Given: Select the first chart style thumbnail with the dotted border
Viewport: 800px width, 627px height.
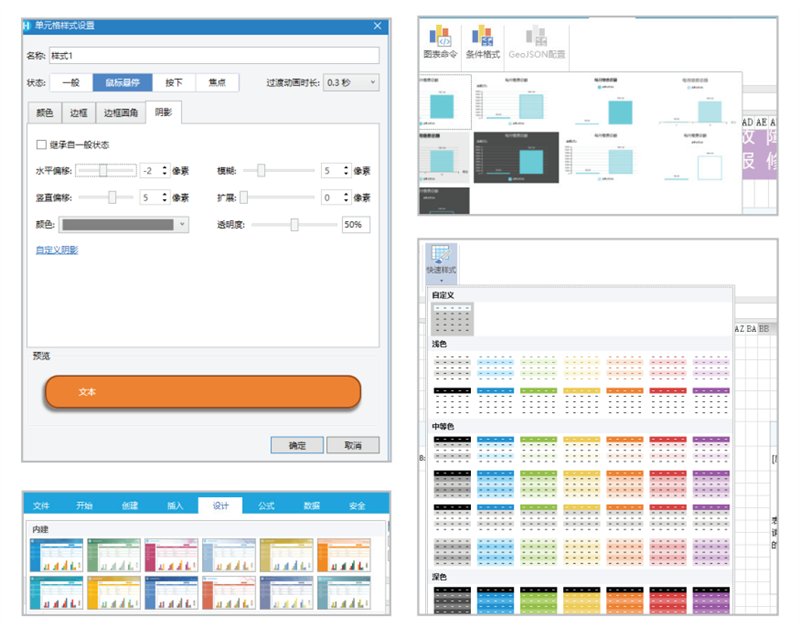Looking at the screenshot, I should 445,102.
